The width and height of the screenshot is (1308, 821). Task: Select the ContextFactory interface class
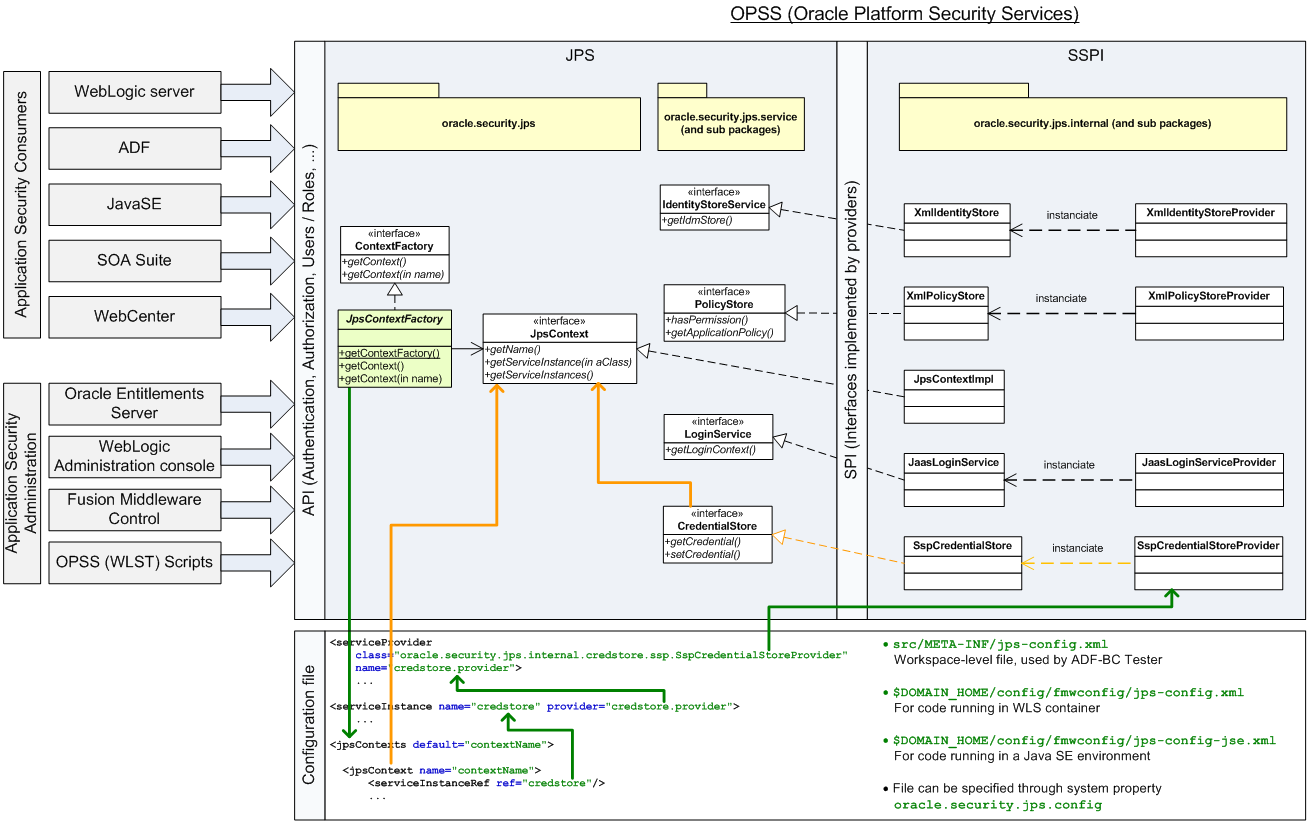(x=394, y=254)
